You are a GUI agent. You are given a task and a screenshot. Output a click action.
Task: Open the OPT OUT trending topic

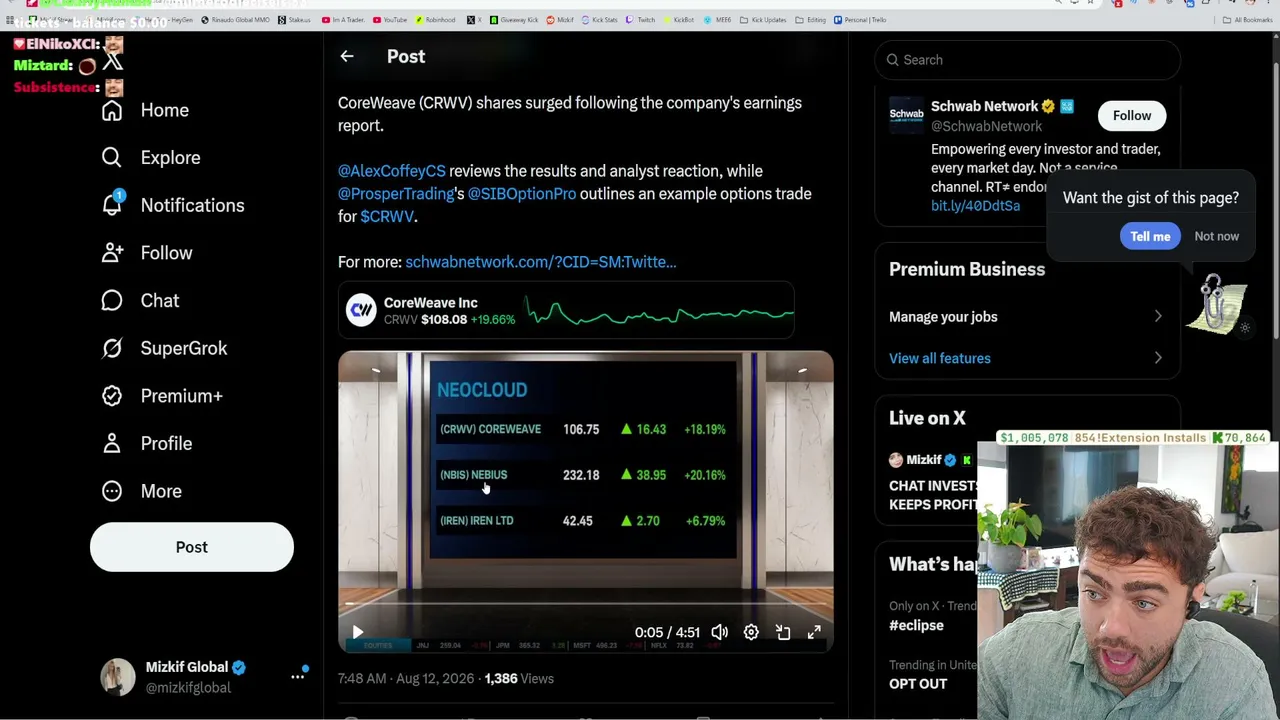point(918,684)
